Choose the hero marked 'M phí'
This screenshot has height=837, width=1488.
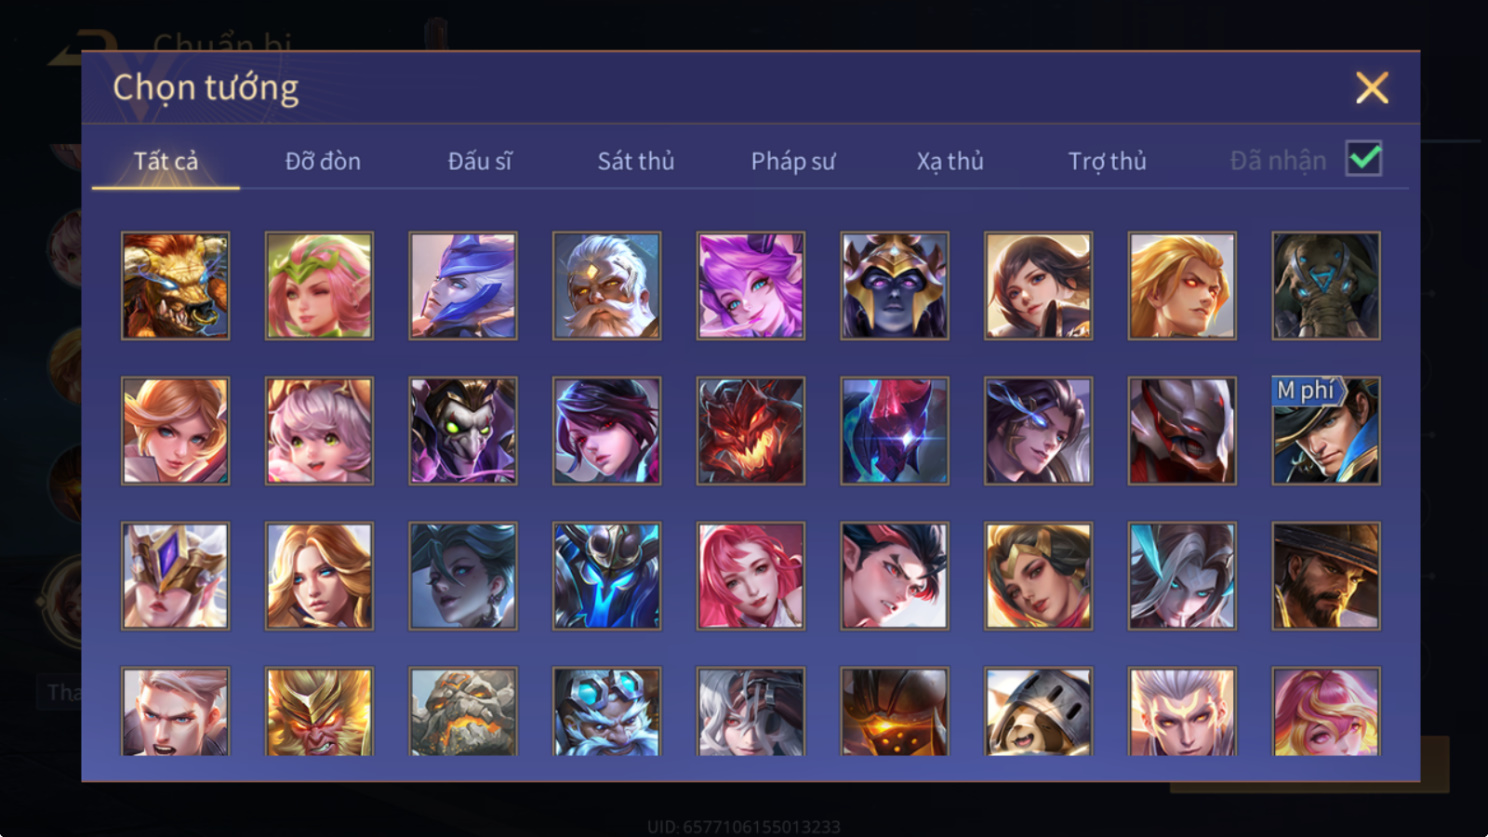pyautogui.click(x=1325, y=431)
